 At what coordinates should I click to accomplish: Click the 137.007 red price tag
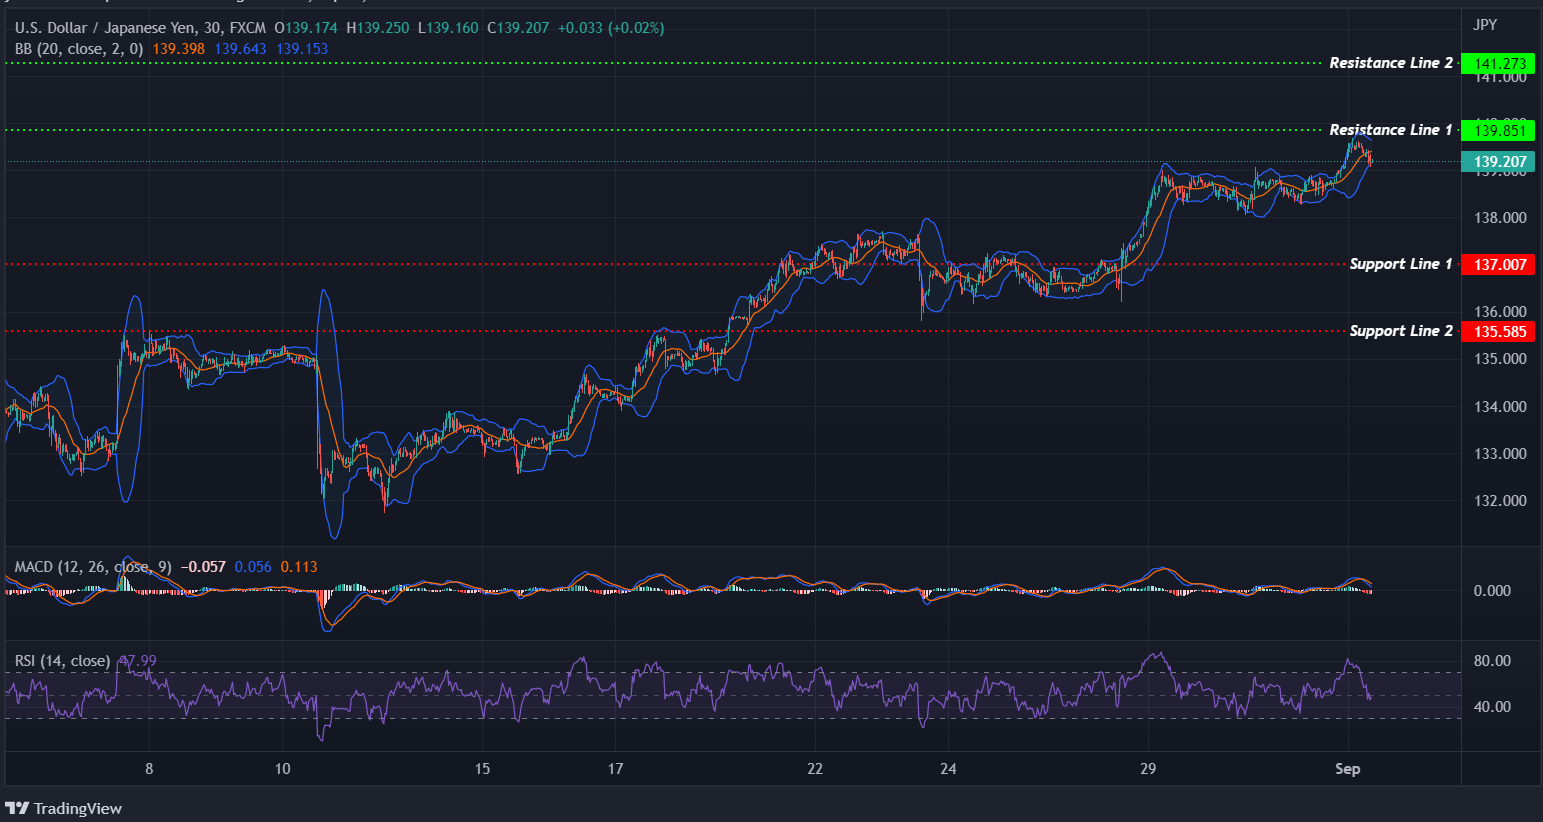pos(1499,264)
